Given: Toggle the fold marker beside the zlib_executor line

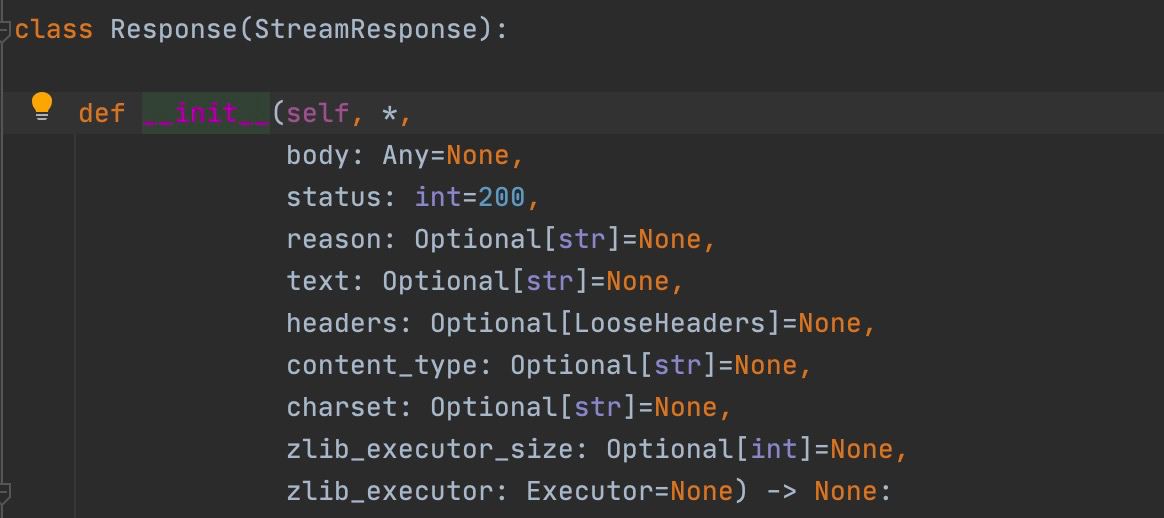Looking at the screenshot, I should pos(5,492).
